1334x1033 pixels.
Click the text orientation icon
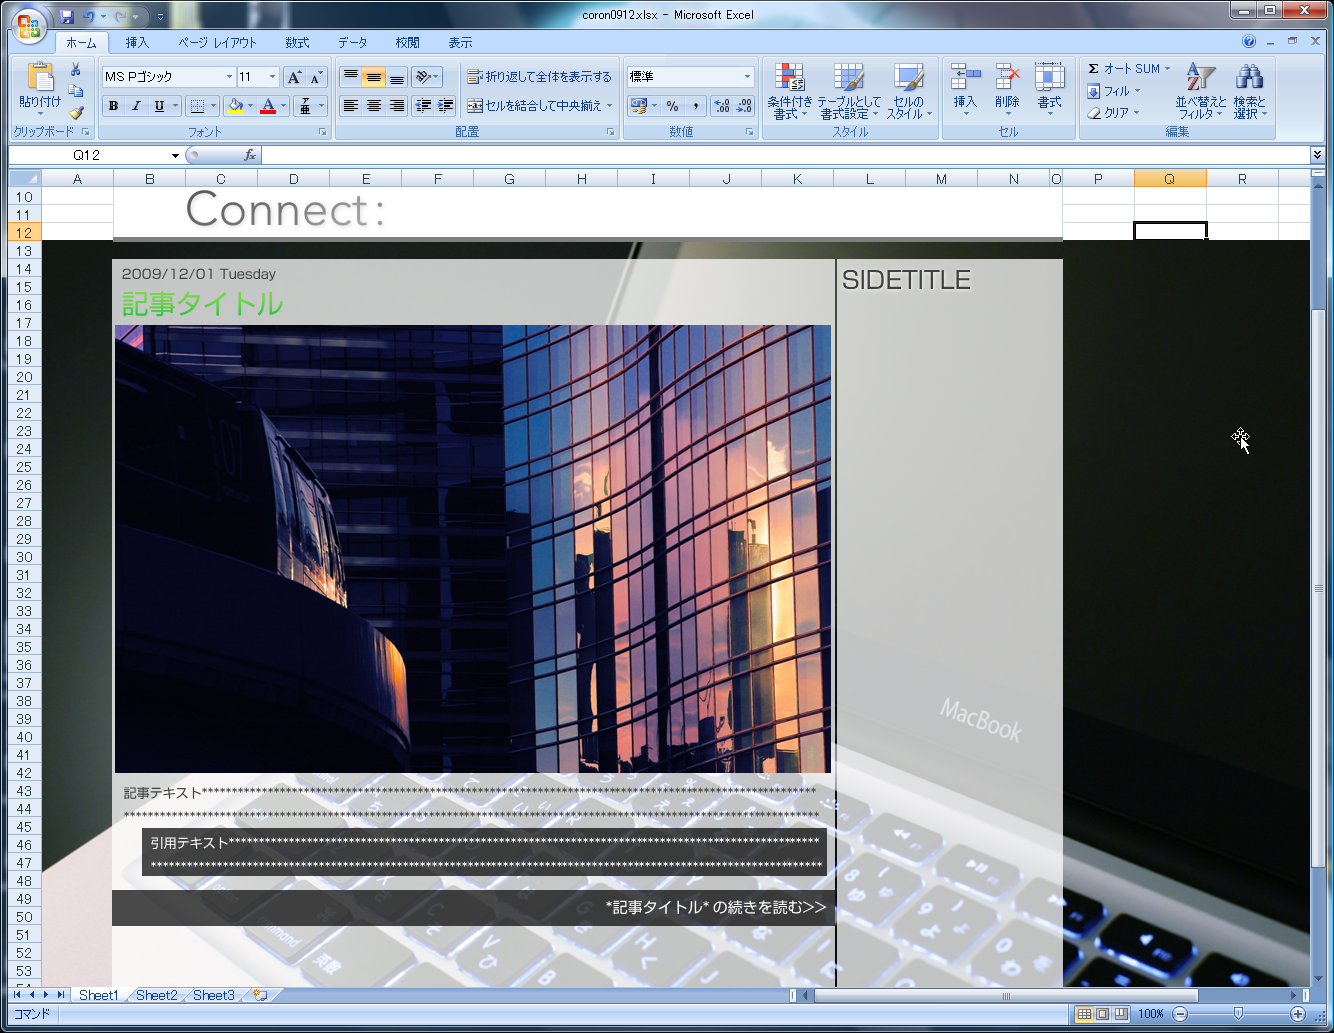tap(423, 77)
